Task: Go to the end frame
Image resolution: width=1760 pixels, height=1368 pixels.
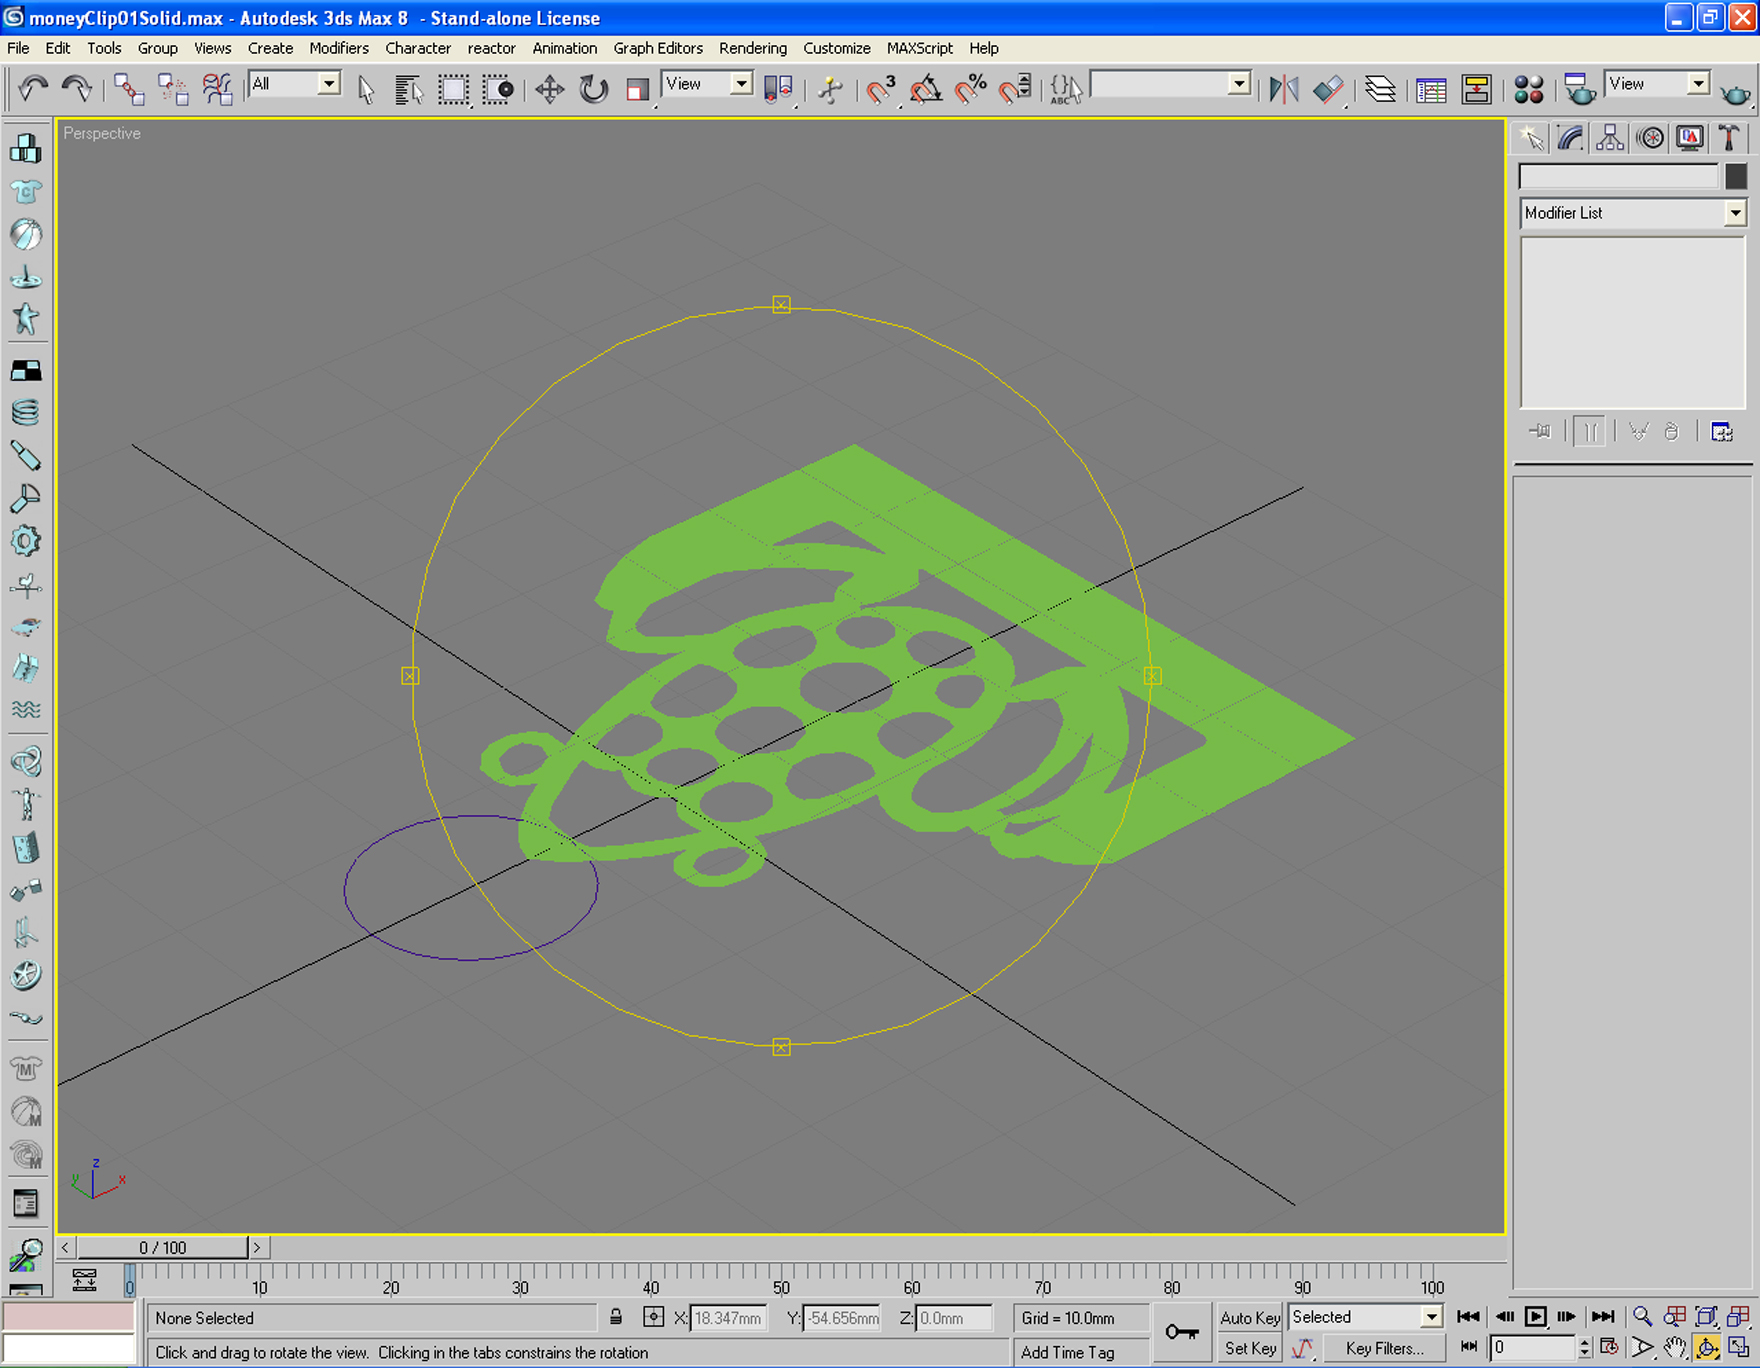Action: (x=1603, y=1317)
